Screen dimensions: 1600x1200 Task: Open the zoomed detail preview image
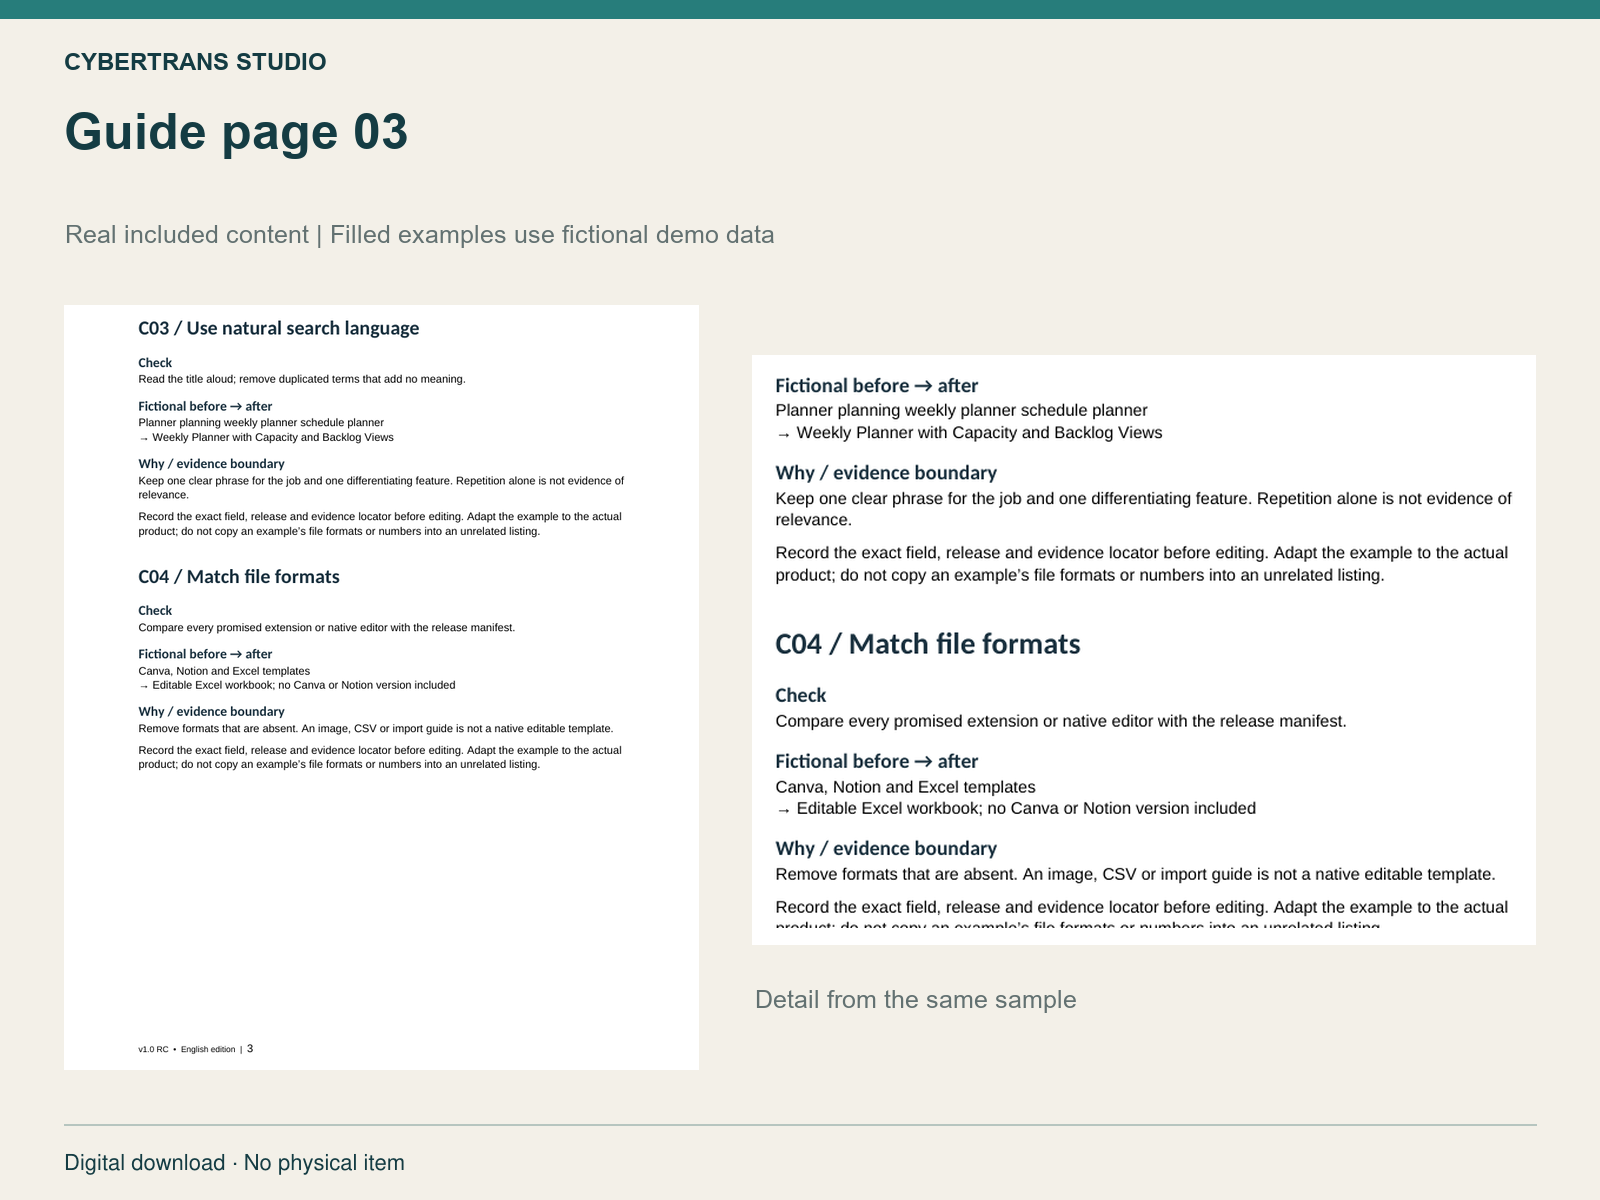pyautogui.click(x=1144, y=650)
